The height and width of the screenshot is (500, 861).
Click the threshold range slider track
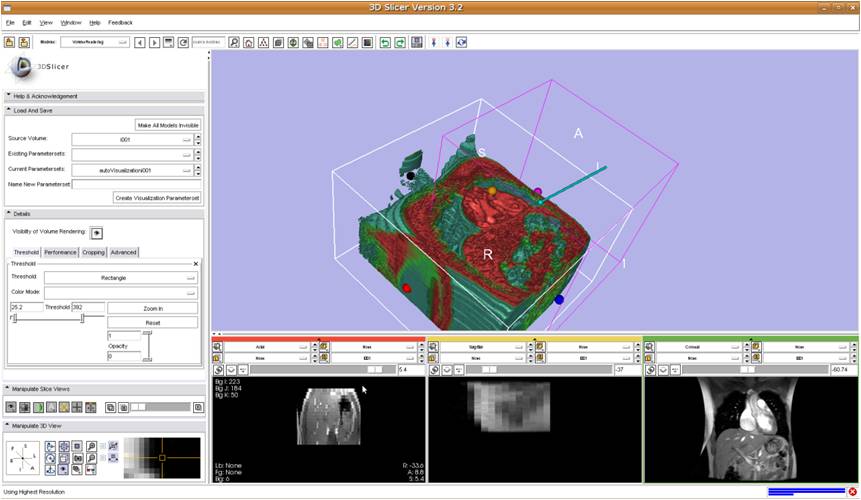[x=58, y=318]
